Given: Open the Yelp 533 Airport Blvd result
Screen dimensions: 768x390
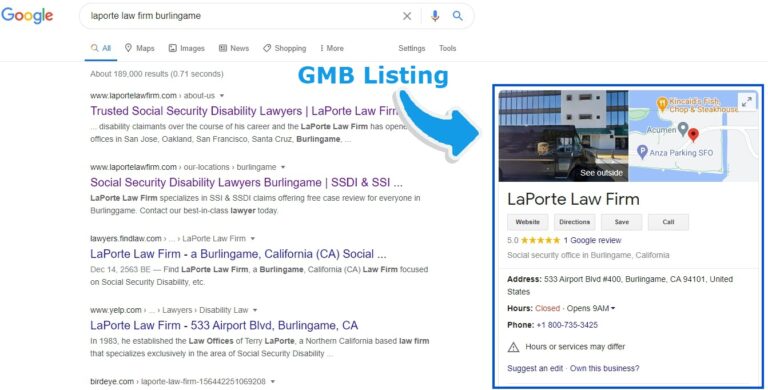Looking at the screenshot, I should (x=224, y=325).
